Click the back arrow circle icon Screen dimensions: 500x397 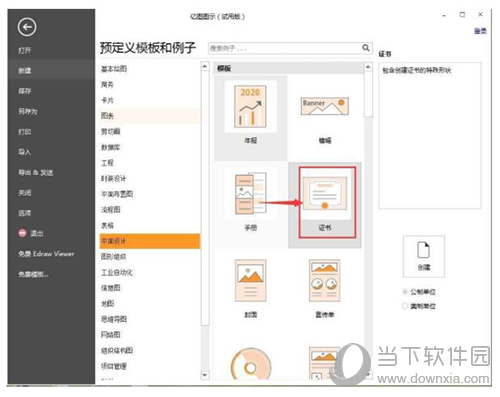pos(27,27)
